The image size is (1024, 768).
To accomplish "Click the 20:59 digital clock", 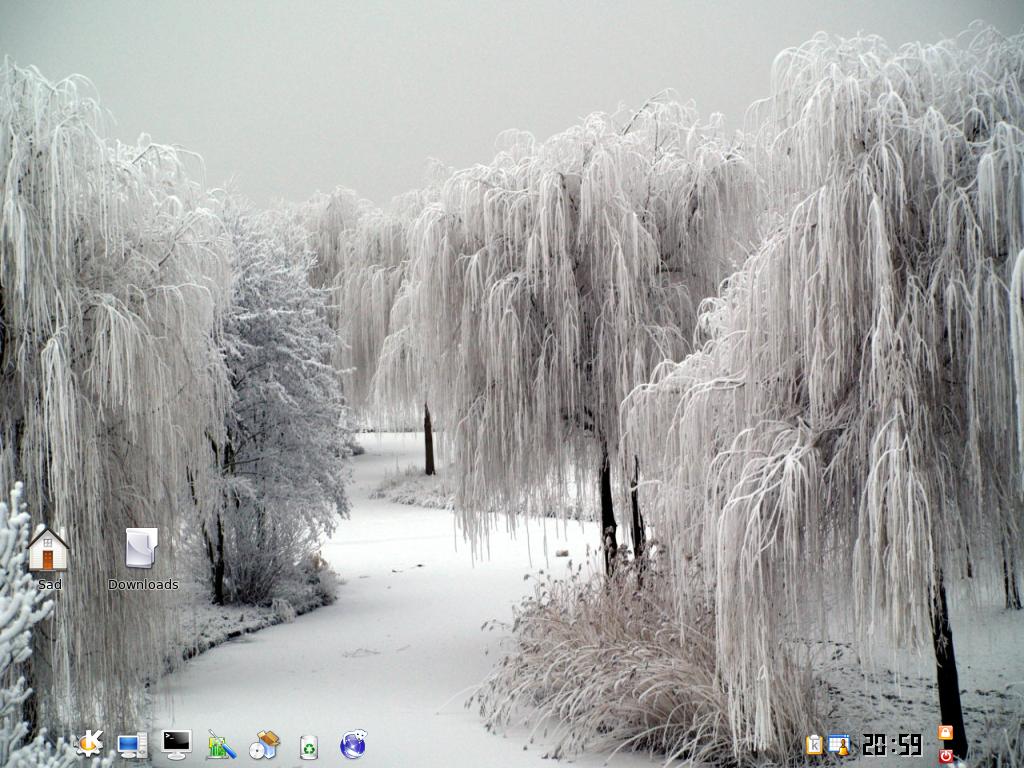I will click(x=892, y=744).
